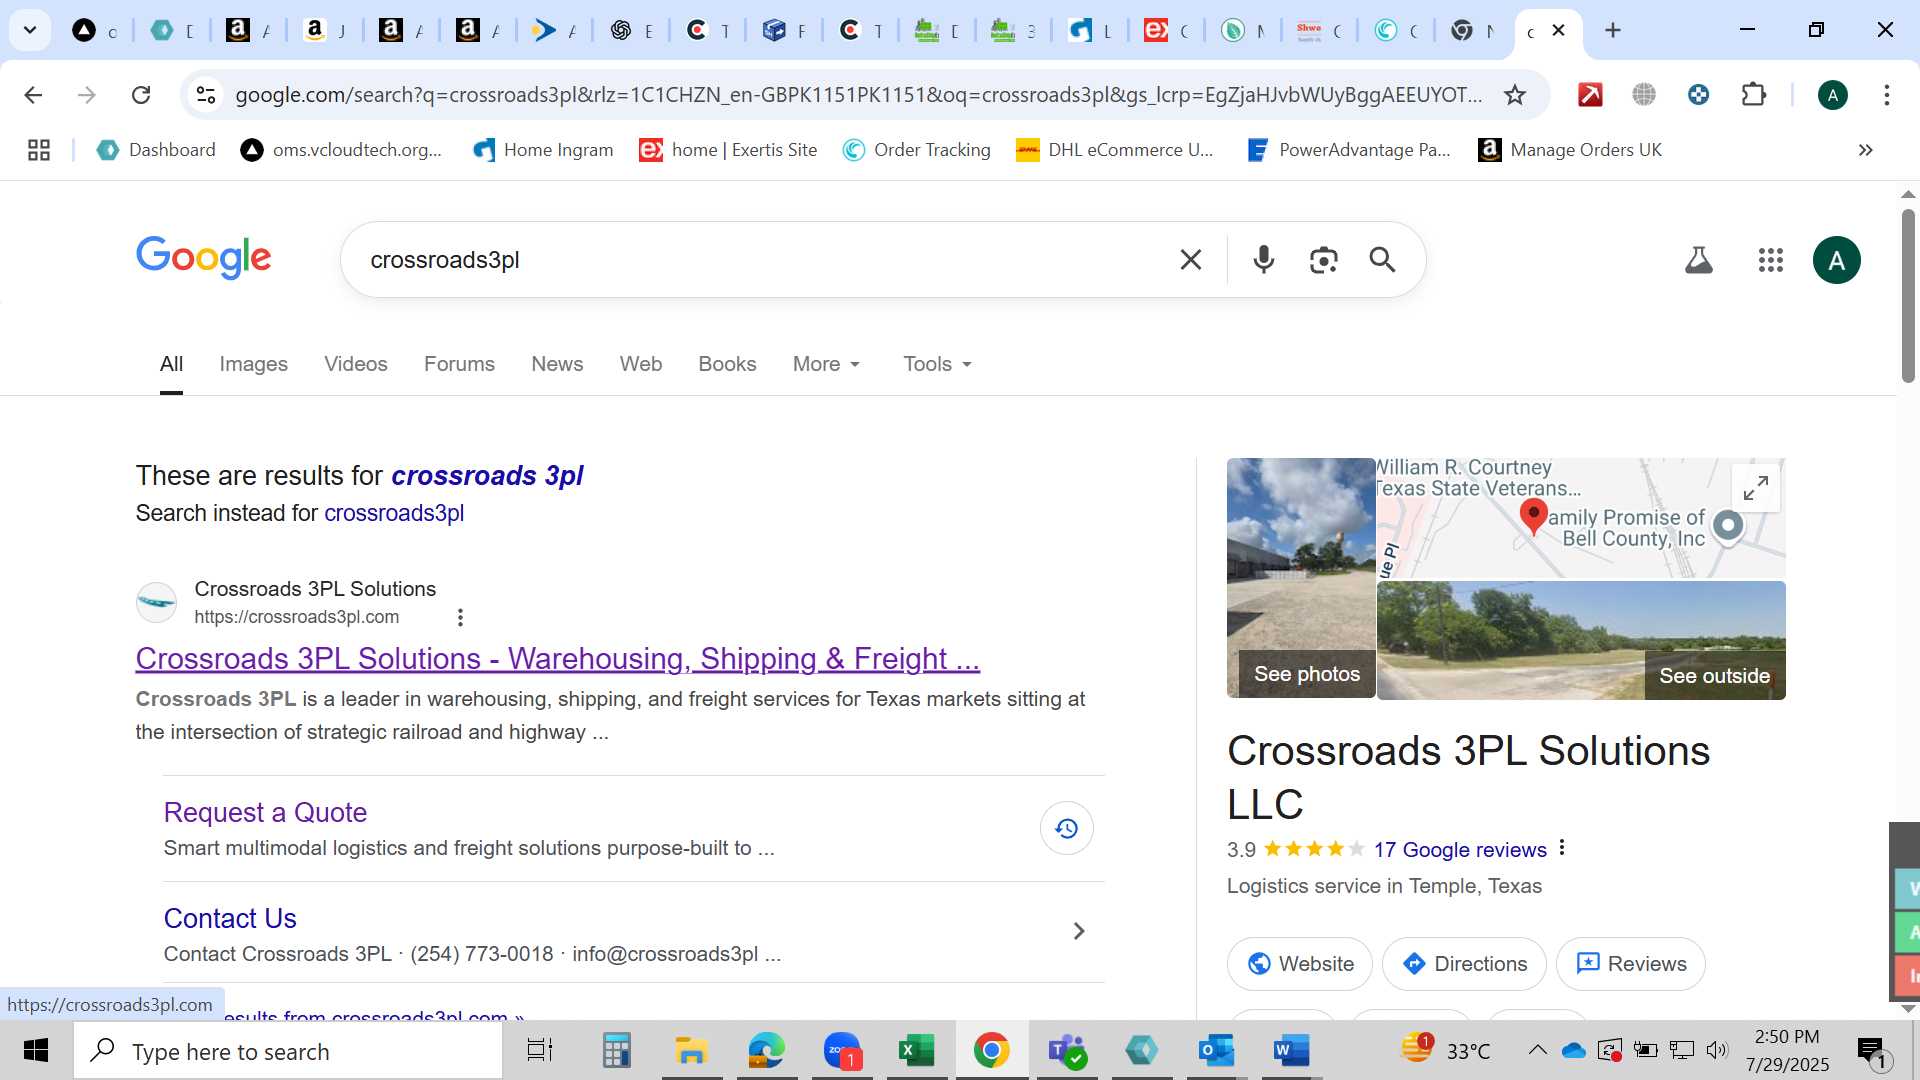Screen dimensions: 1920x1080
Task: Open DHL eCommerce bookmark
Action: [1115, 150]
